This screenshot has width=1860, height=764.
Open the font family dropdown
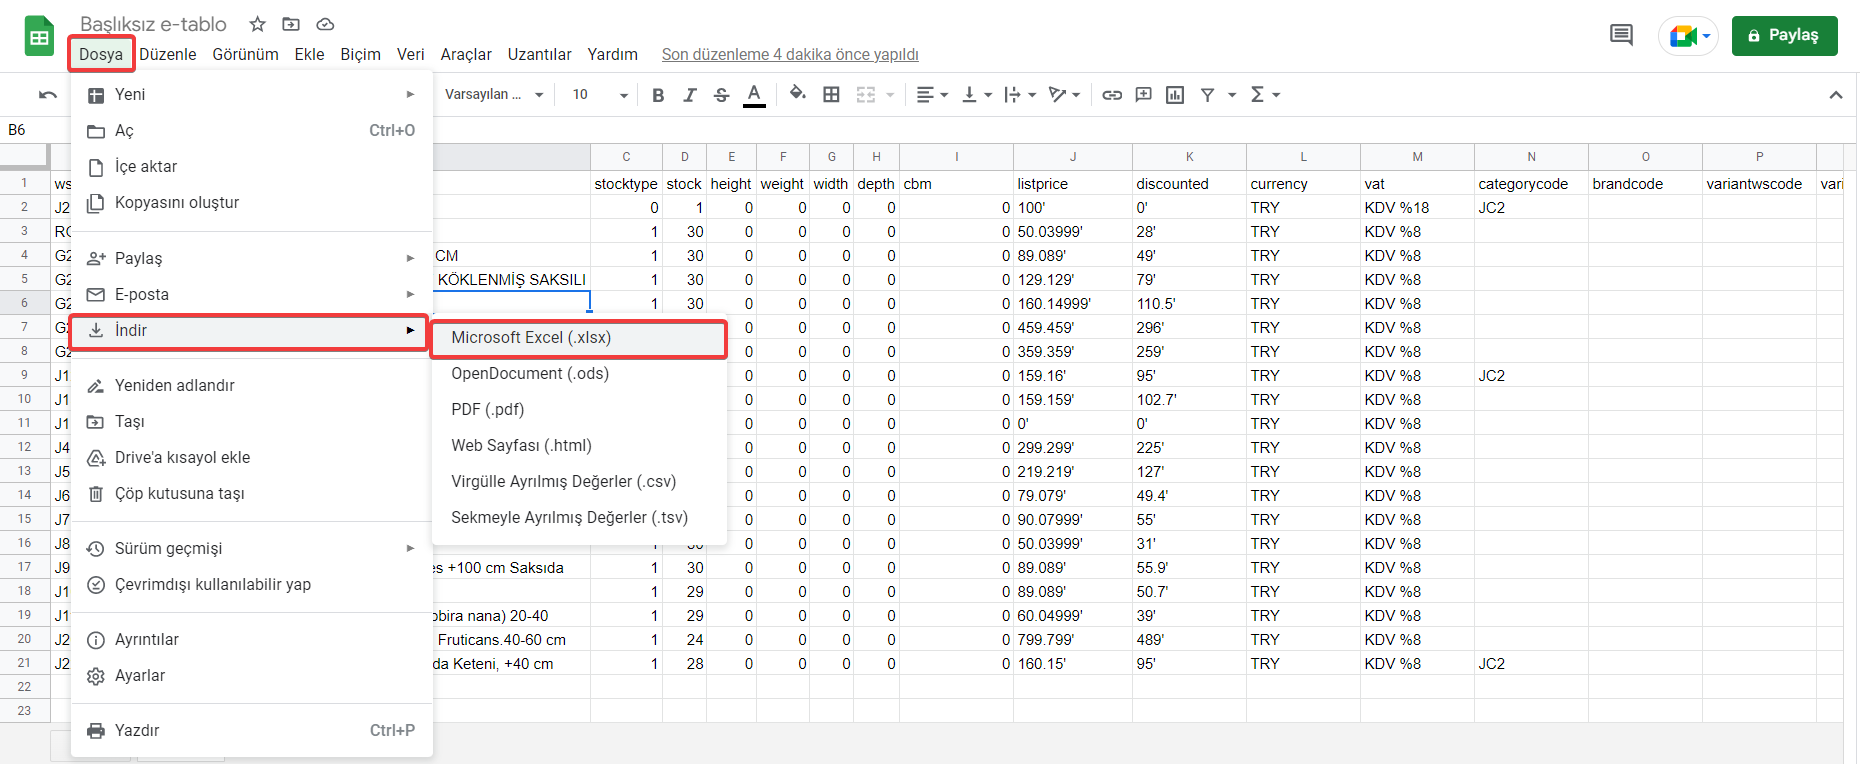(494, 95)
